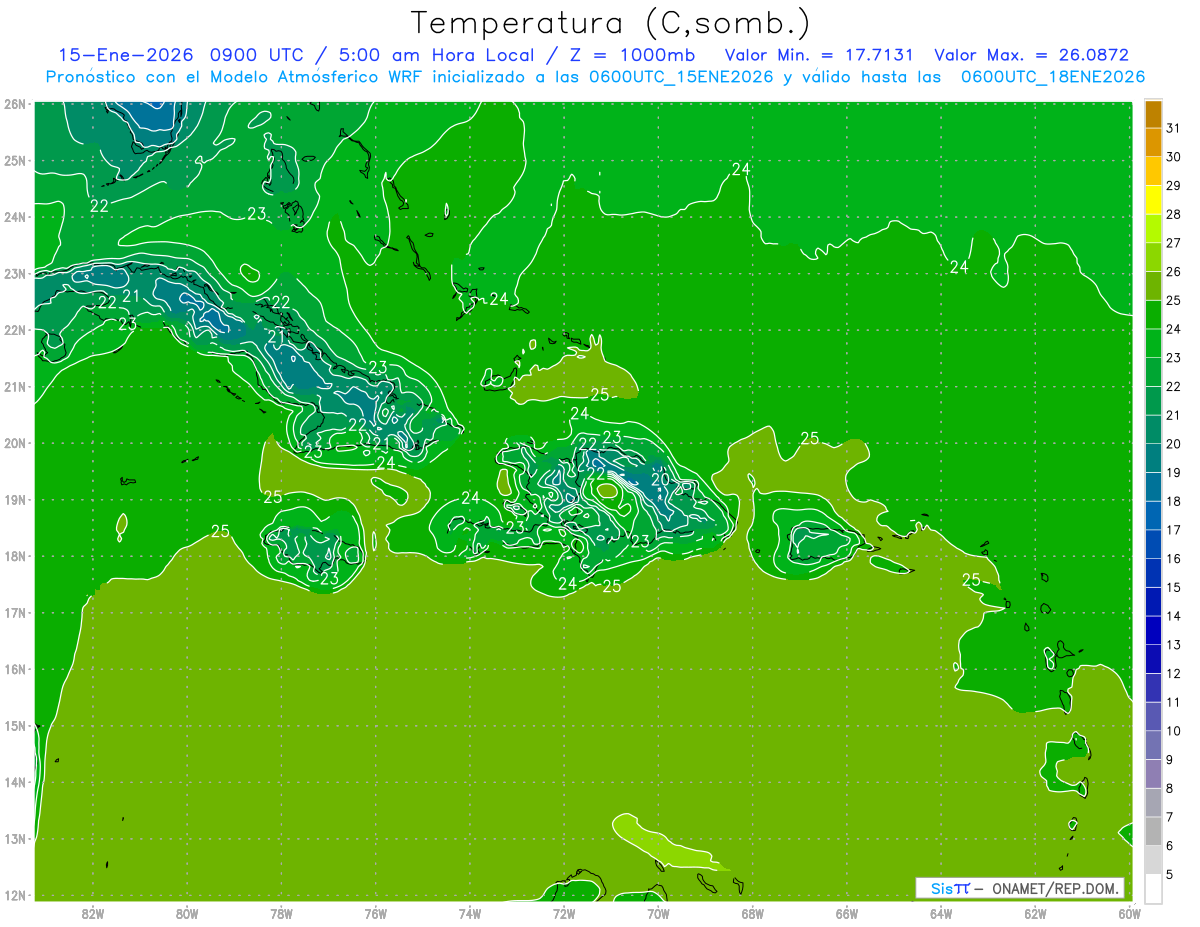Click the latitude axis label '16N'
Image resolution: width=1200 pixels, height=927 pixels.
(x=15, y=669)
